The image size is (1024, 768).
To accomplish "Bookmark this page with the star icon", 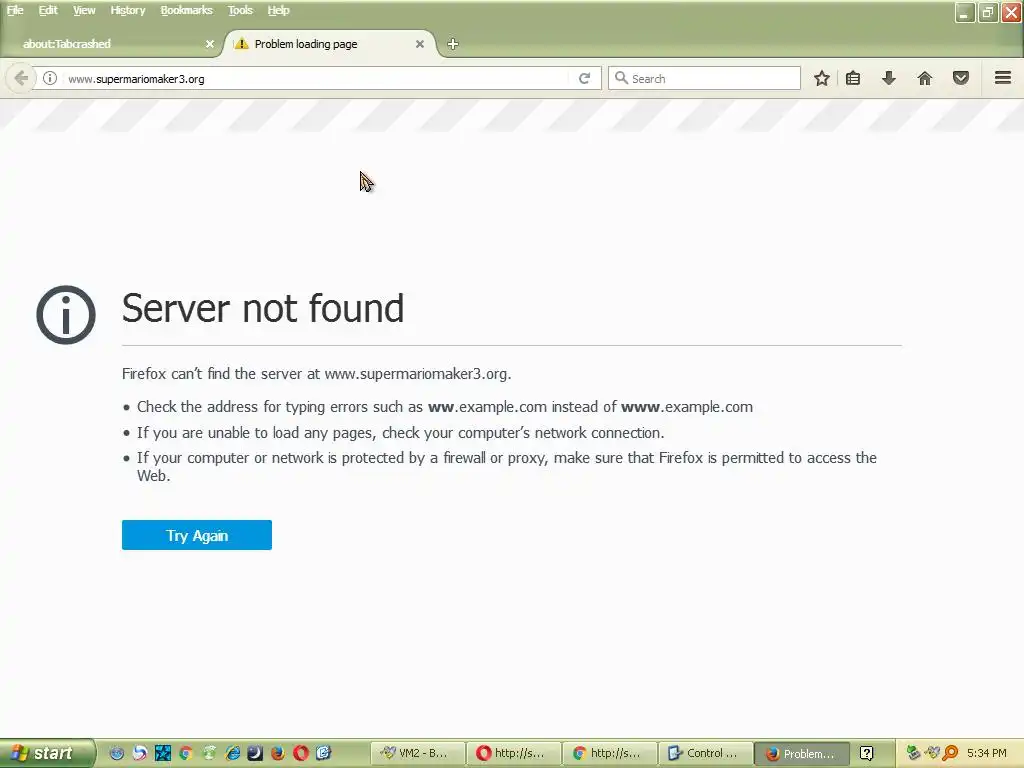I will (x=822, y=78).
